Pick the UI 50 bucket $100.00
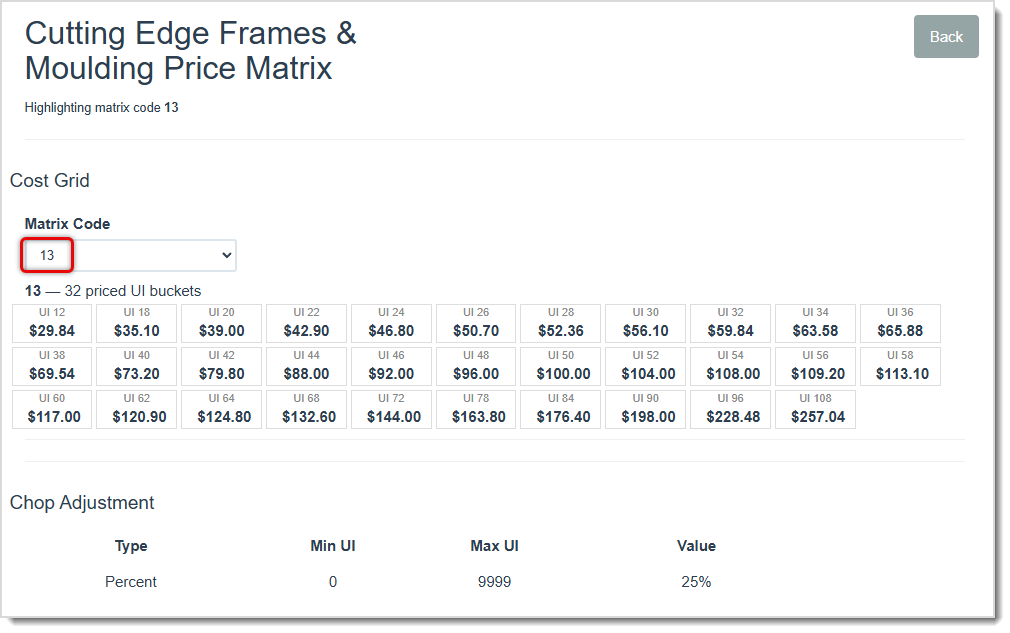This screenshot has height=633, width=1010. pyautogui.click(x=561, y=366)
